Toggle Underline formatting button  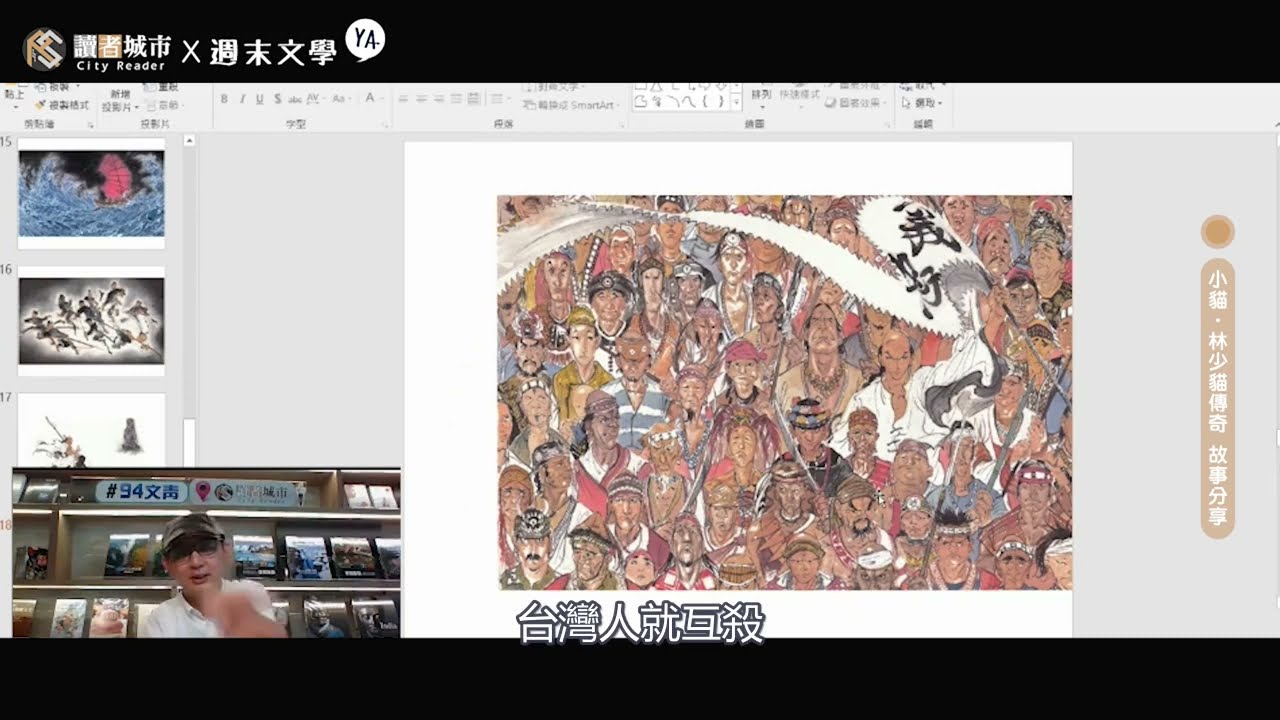point(260,99)
